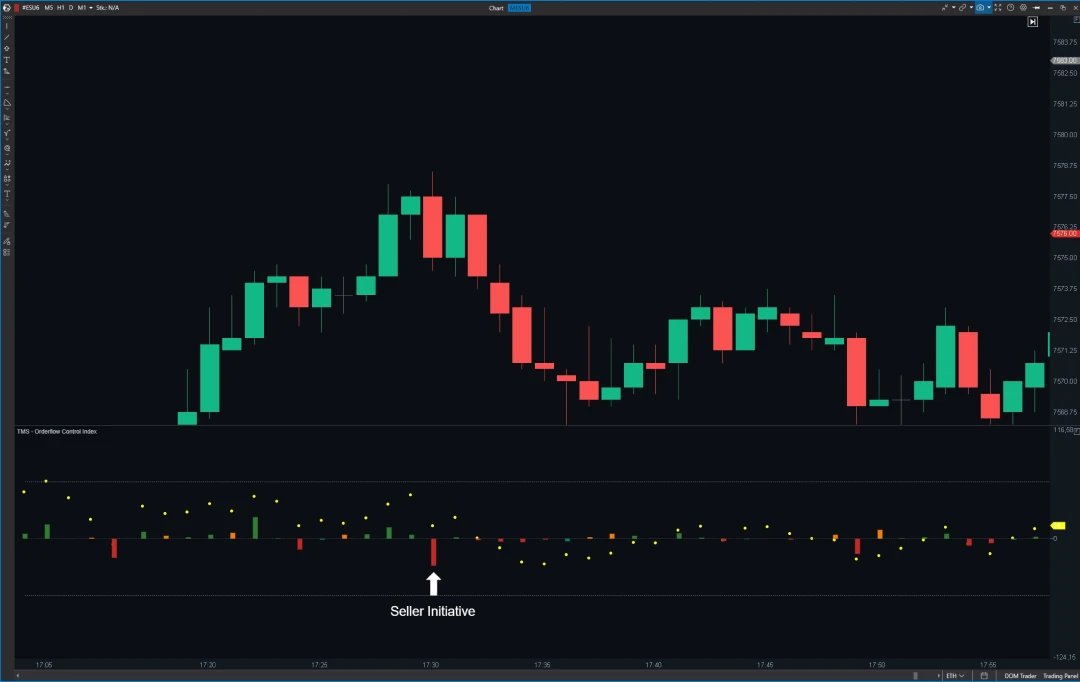Click the lower ruler tool icon
The image size is (1080, 682).
[x=7, y=214]
